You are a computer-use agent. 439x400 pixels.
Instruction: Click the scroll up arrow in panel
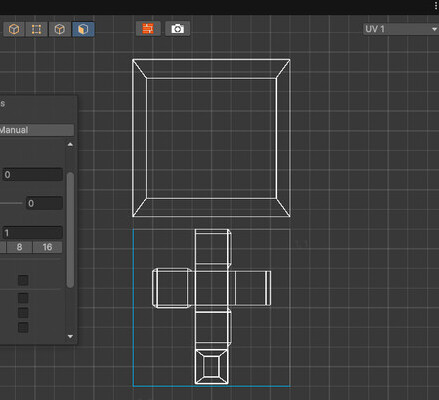coord(70,144)
